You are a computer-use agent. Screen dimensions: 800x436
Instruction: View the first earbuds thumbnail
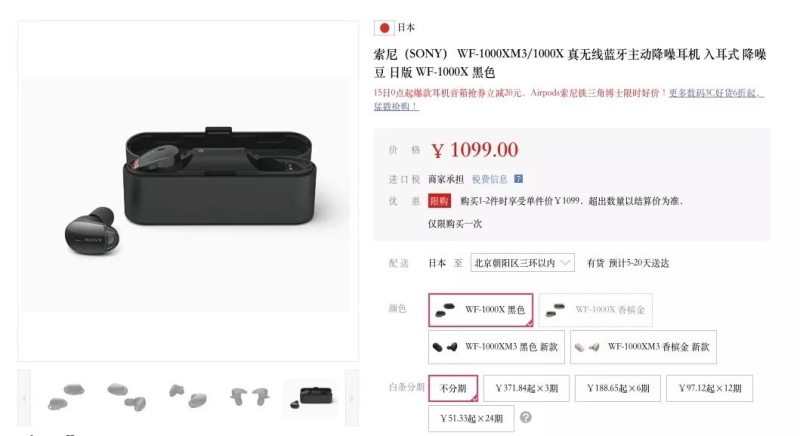click(x=66, y=397)
